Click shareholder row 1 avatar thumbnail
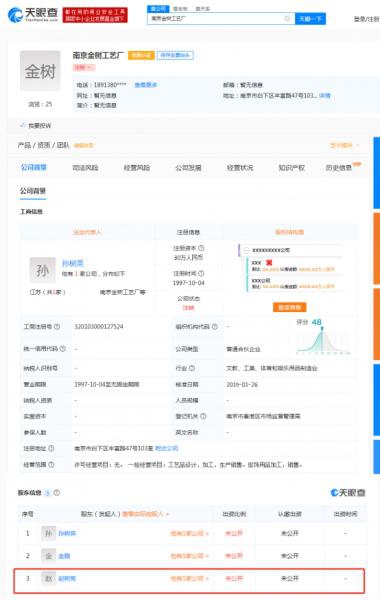 coord(48,533)
